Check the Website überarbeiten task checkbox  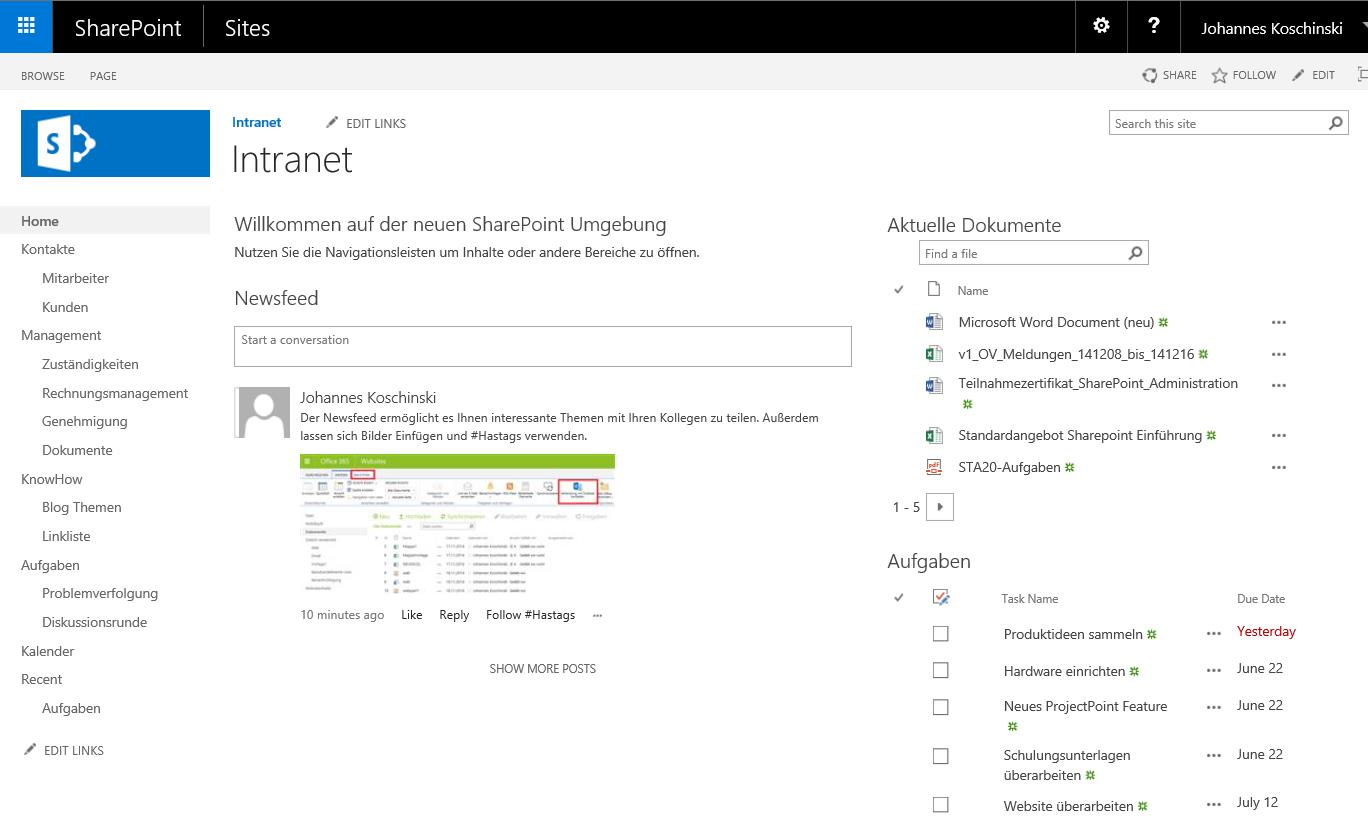click(x=940, y=804)
